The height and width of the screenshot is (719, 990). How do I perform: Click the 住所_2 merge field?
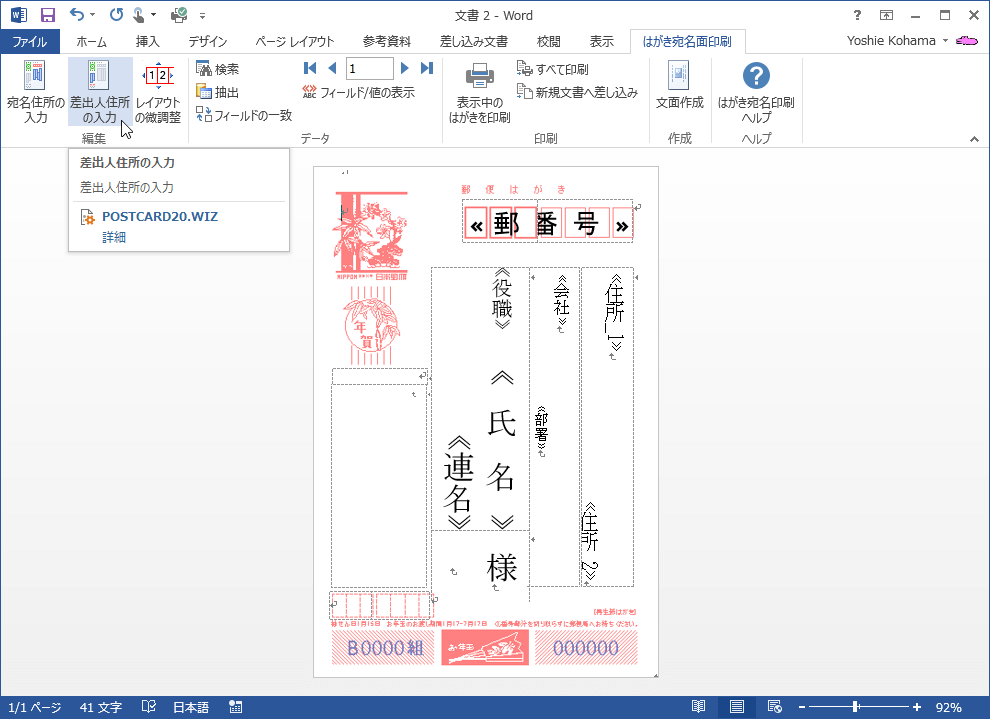tap(590, 542)
